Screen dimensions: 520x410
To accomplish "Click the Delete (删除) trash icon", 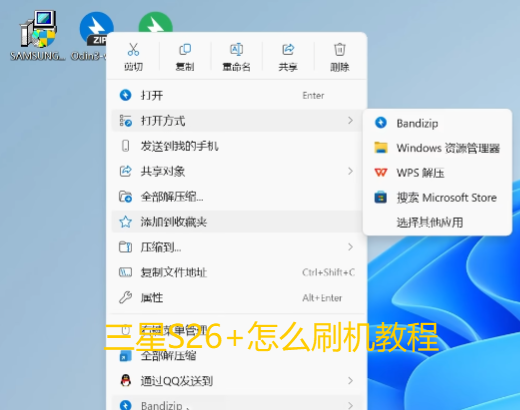I will tap(340, 50).
